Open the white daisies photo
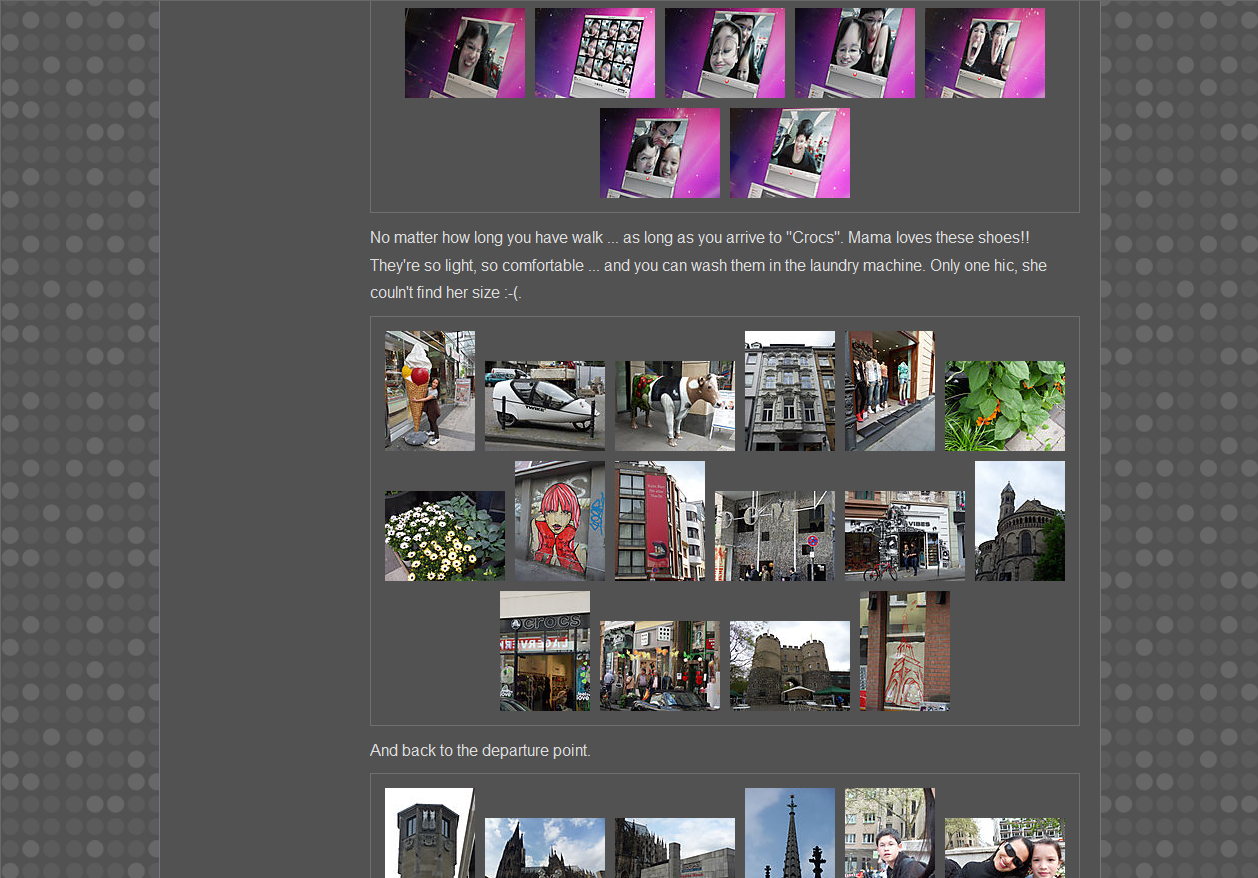This screenshot has width=1258, height=878. (444, 535)
